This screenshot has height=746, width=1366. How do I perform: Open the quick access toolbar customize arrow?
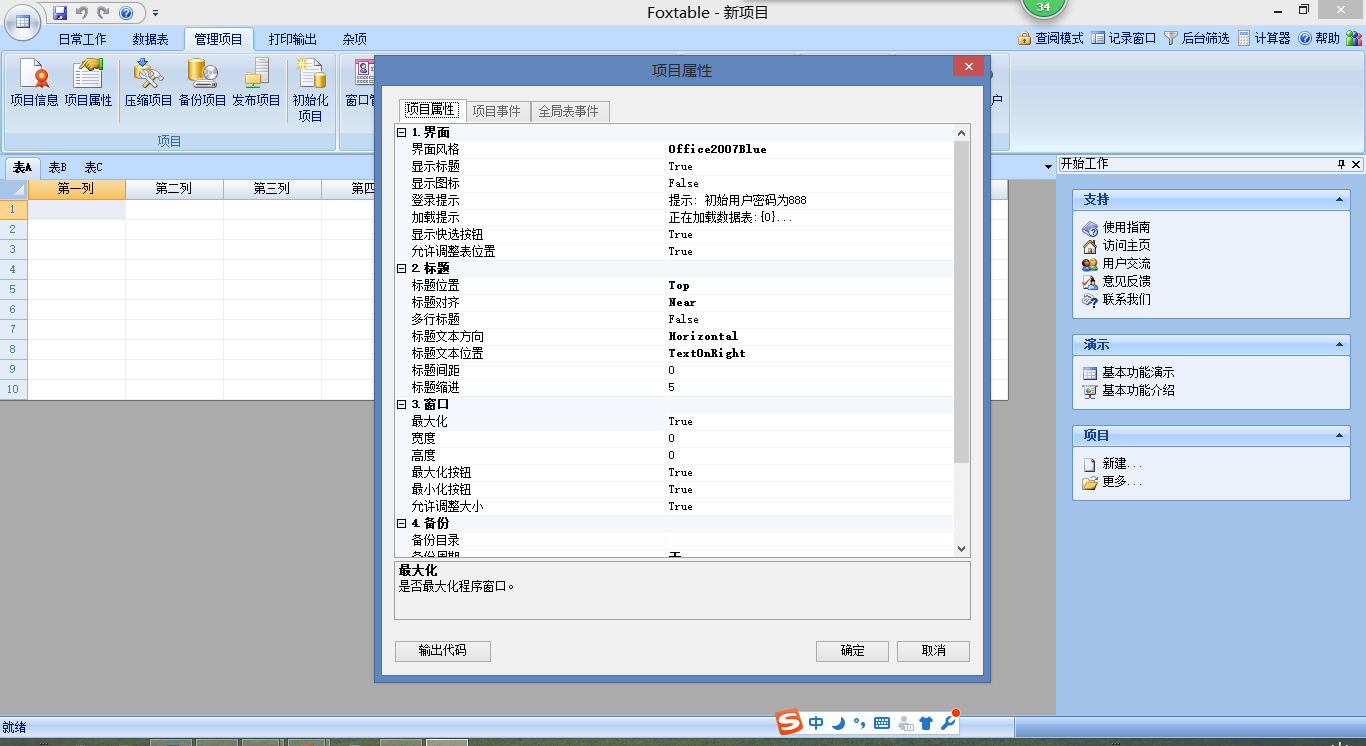click(156, 13)
